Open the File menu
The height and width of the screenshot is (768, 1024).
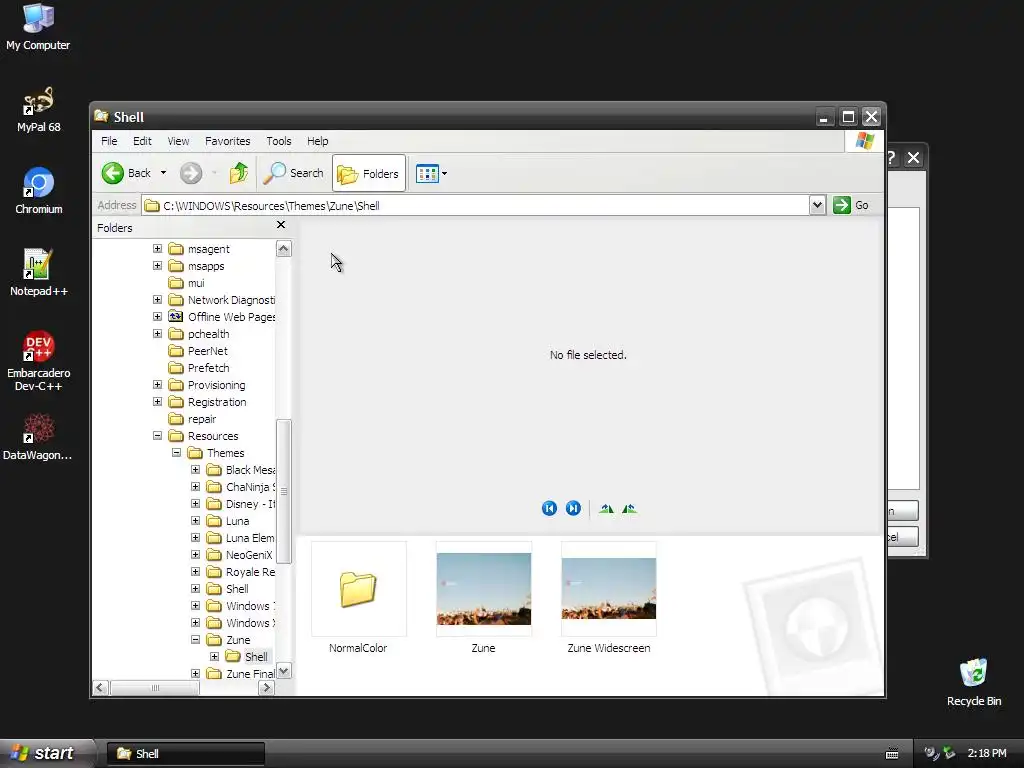(109, 141)
